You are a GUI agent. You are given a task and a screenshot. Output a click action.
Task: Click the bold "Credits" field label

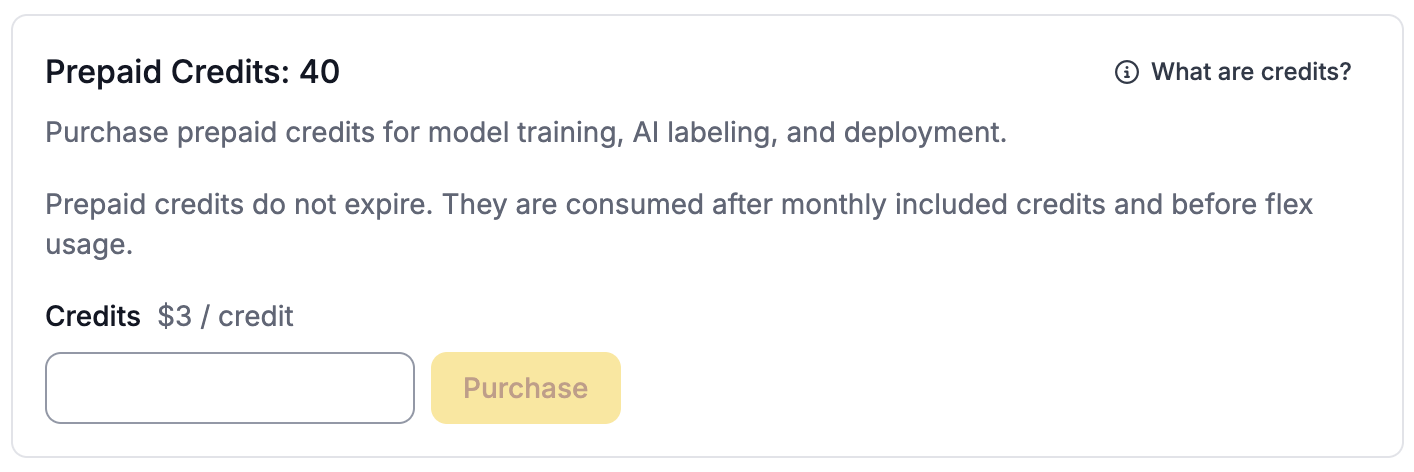[x=93, y=317]
